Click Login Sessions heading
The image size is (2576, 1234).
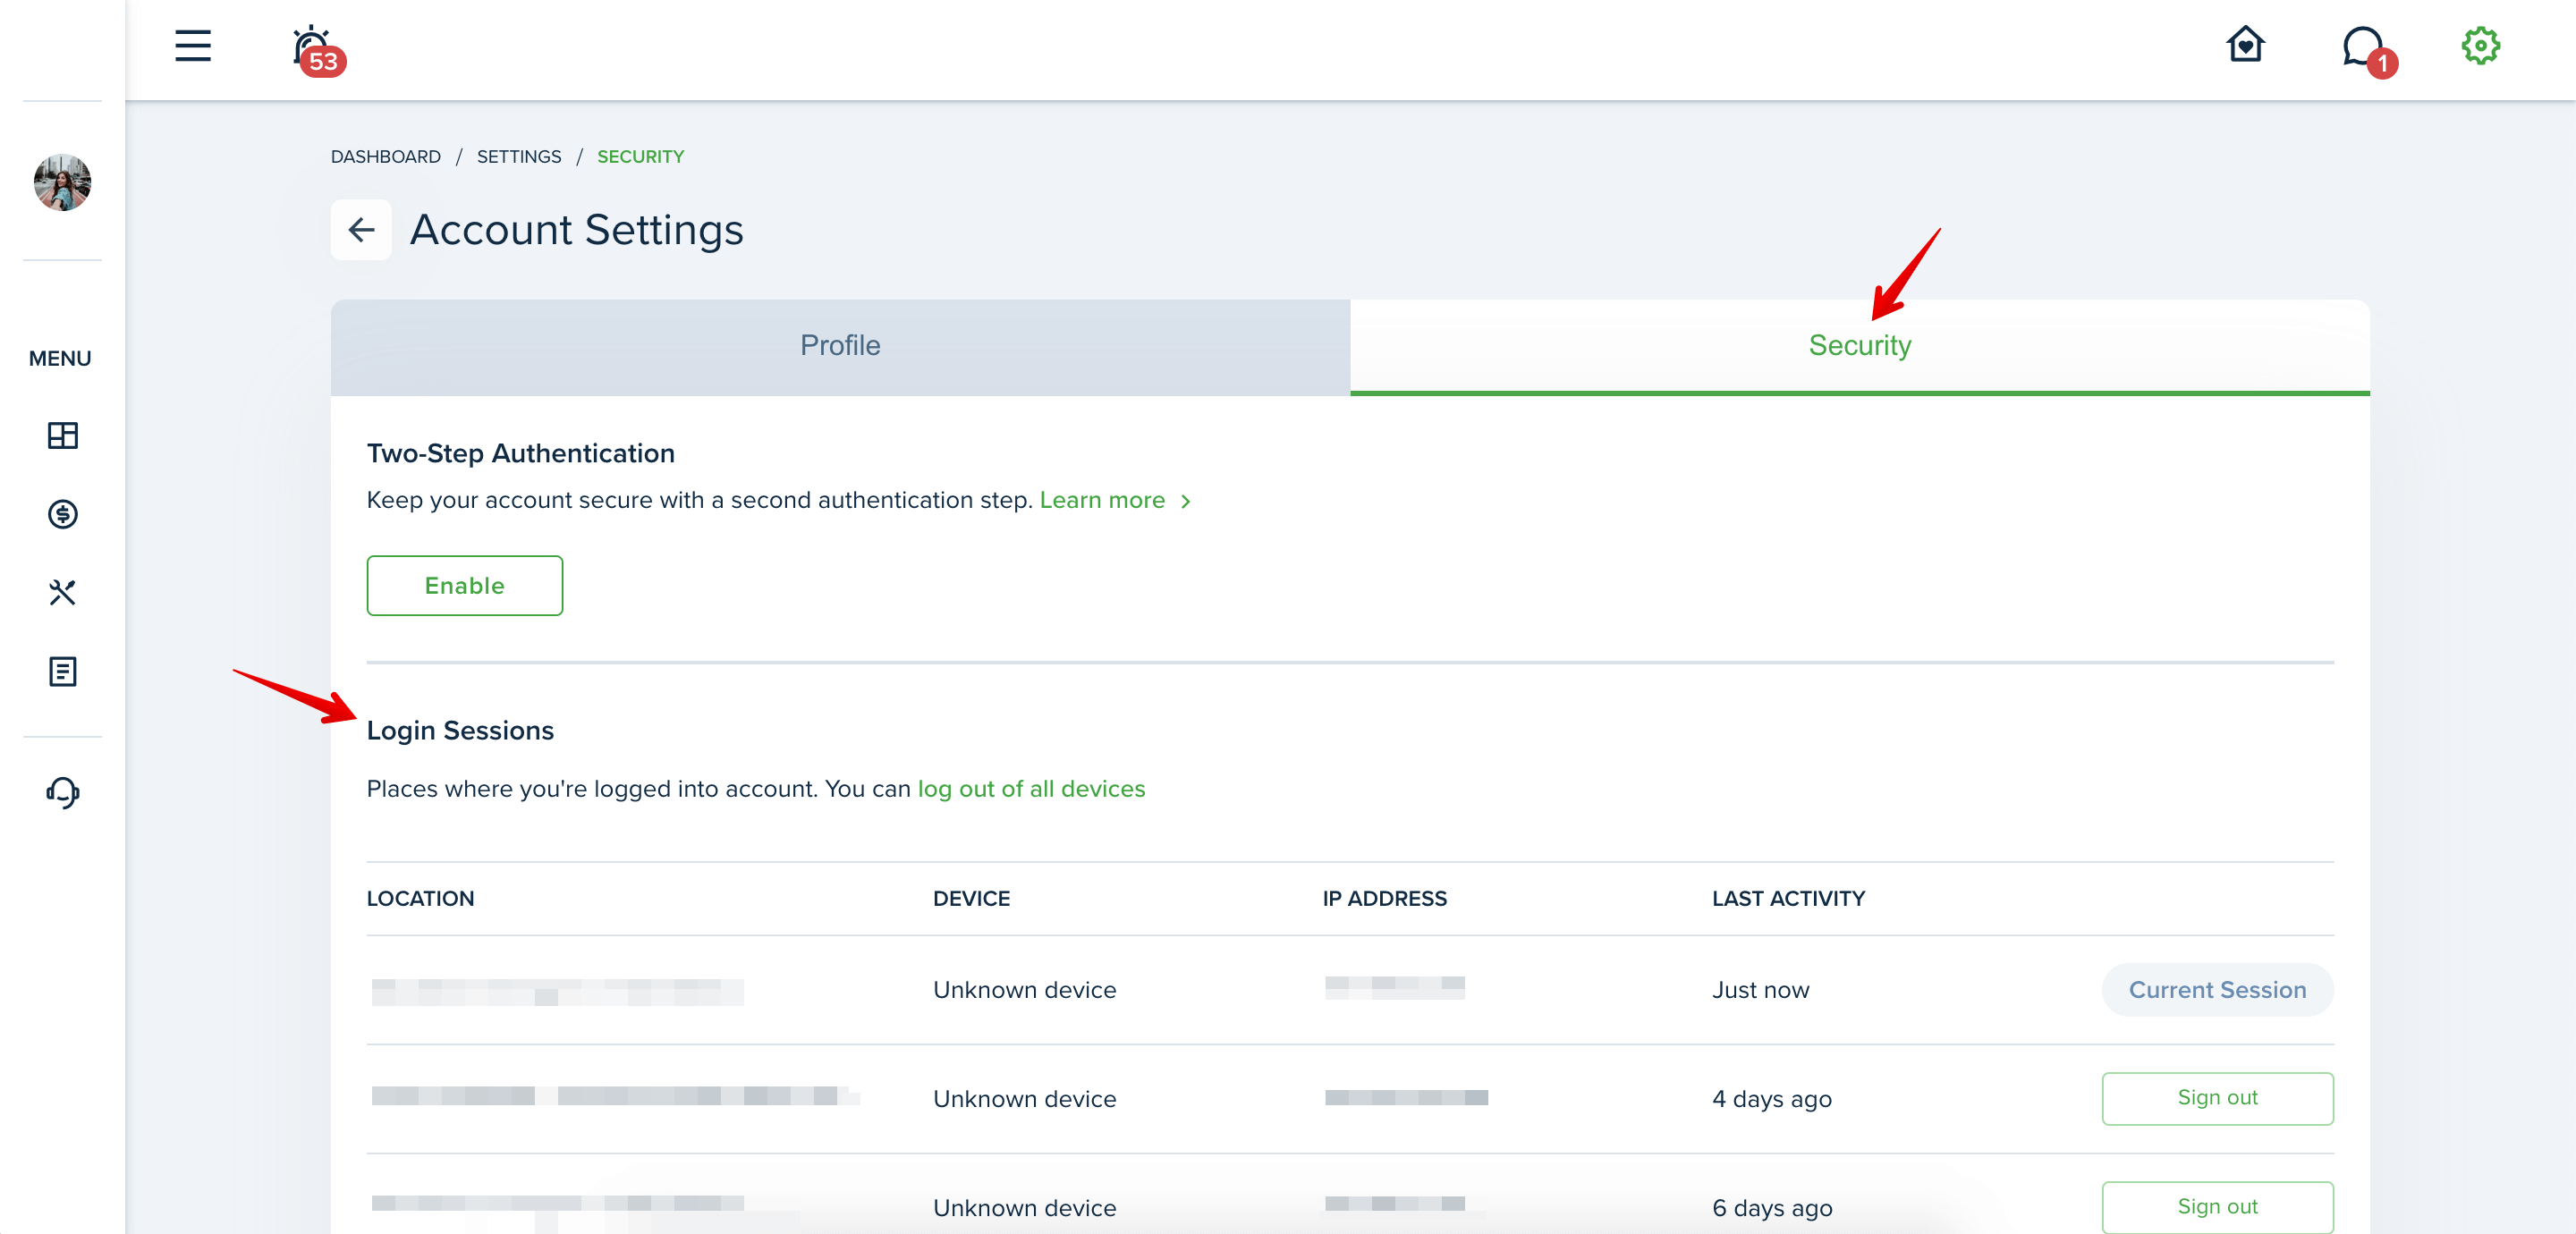point(460,731)
